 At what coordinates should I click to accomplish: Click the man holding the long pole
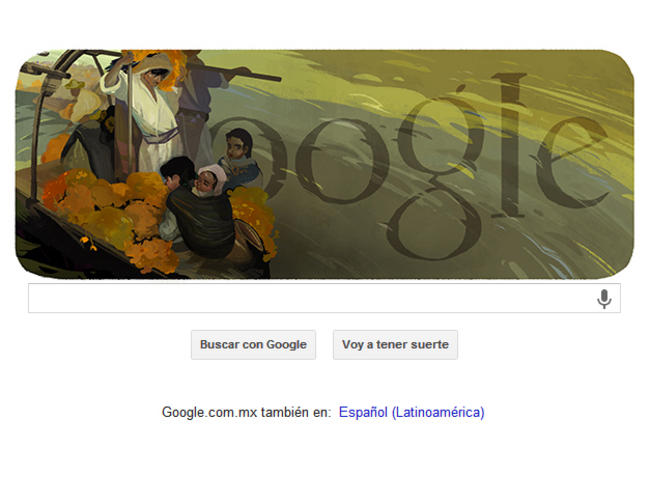click(197, 108)
